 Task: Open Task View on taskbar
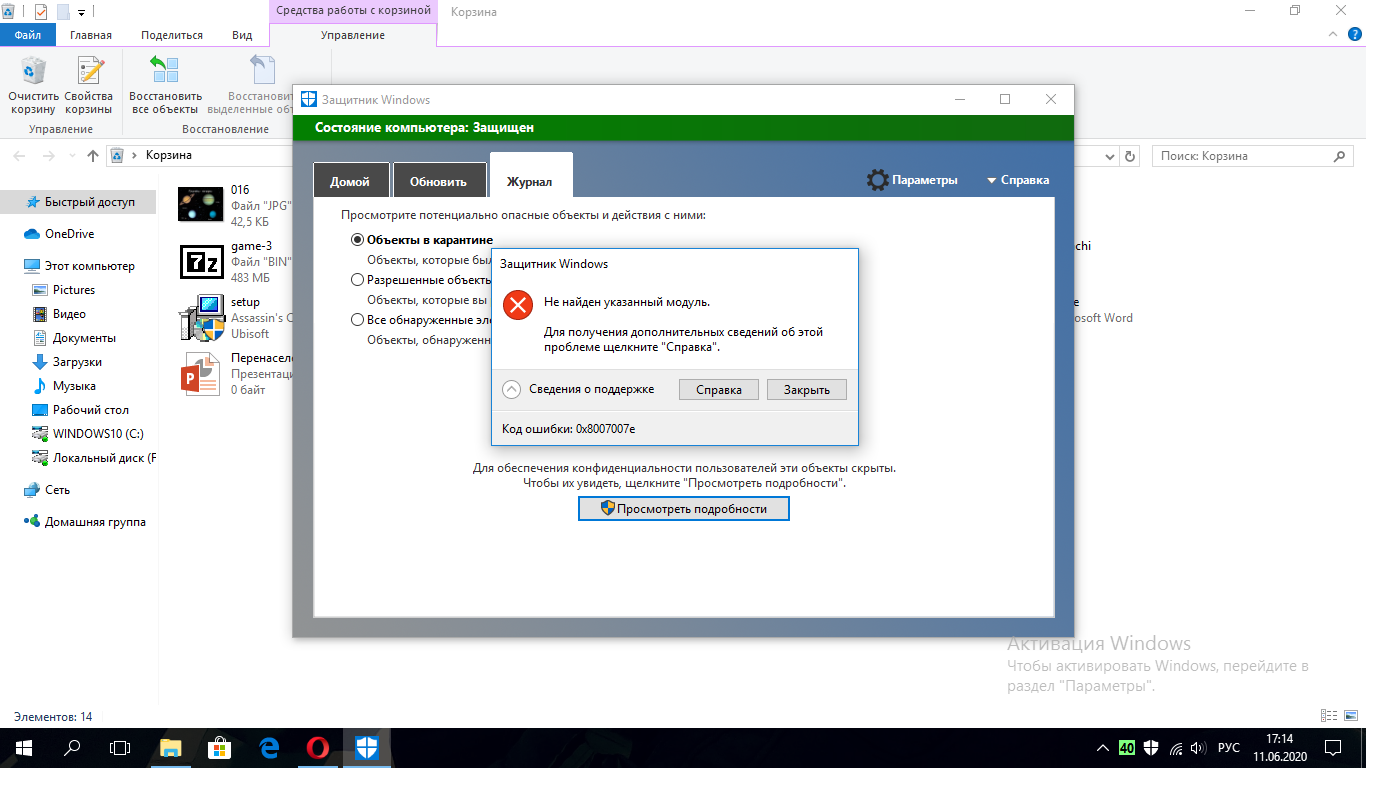(x=120, y=748)
